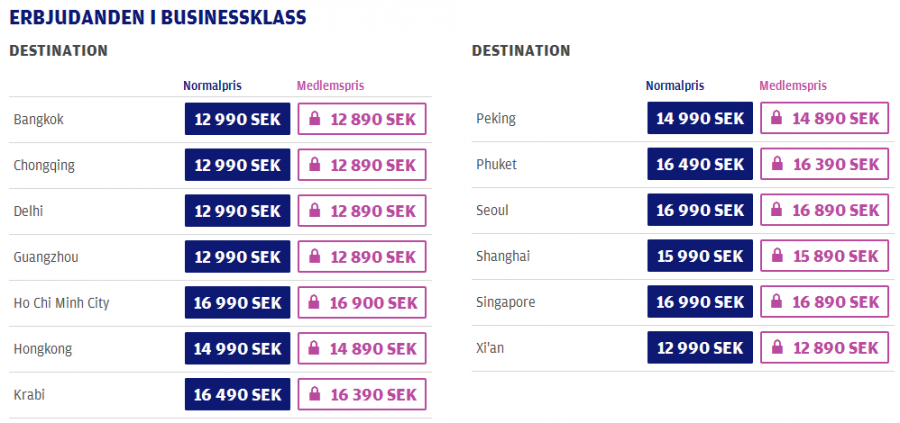This screenshot has width=900, height=423.
Task: Select Bangkok normal price 12 990 SEK
Action: pyautogui.click(x=238, y=119)
